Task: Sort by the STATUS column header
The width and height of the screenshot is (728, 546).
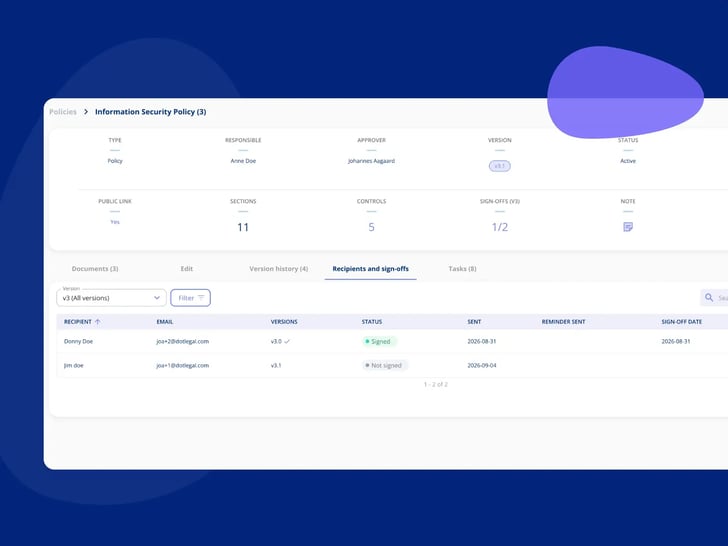Action: pos(372,322)
